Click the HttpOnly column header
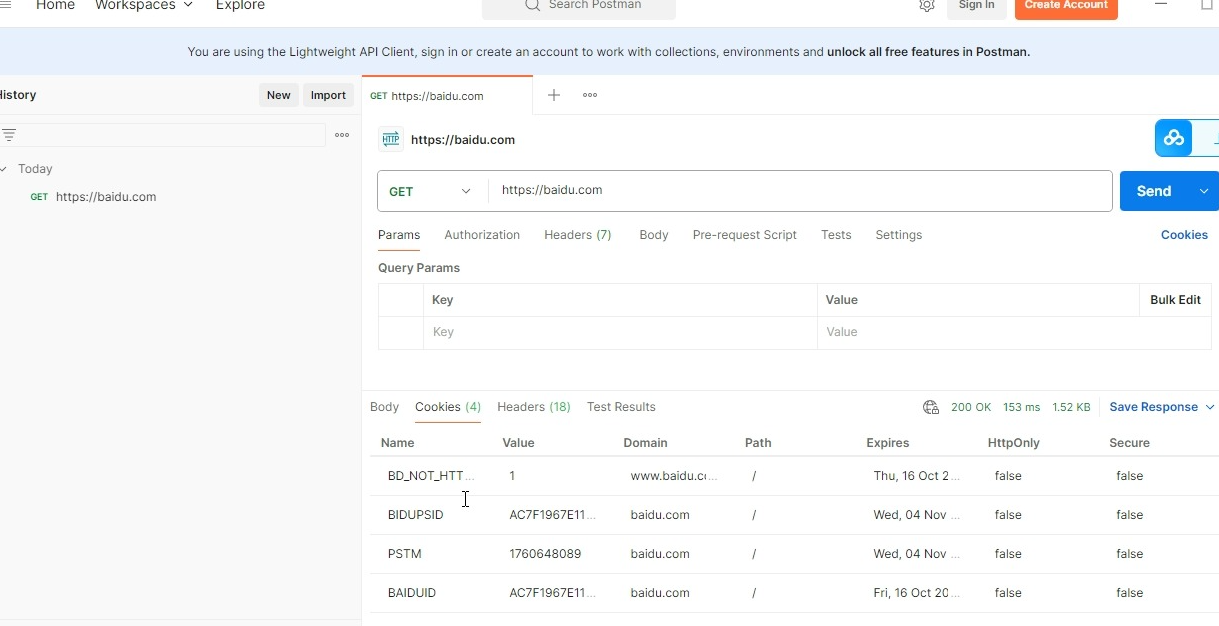This screenshot has height=626, width=1219. pyautogui.click(x=1014, y=443)
